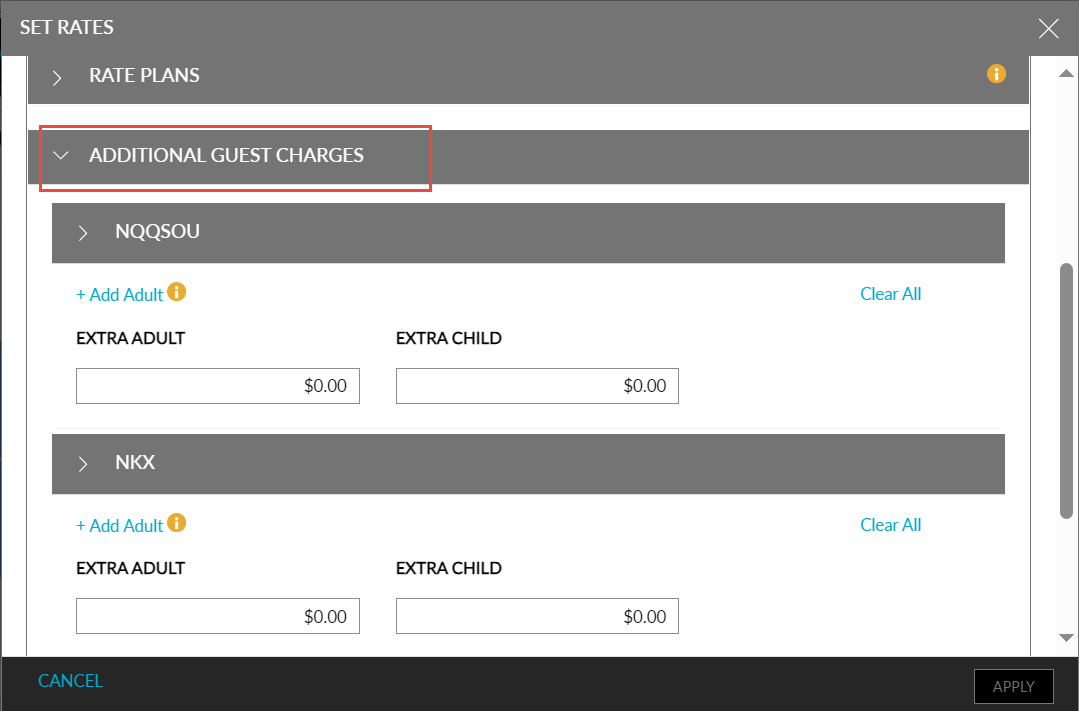This screenshot has width=1079, height=711.
Task: Click the NKX Extra Adult amount field
Action: tap(217, 617)
